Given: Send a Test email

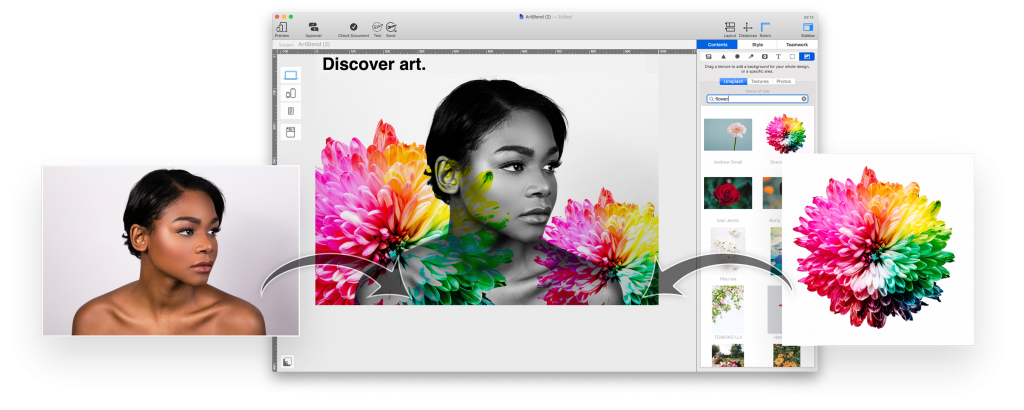Looking at the screenshot, I should 377,27.
